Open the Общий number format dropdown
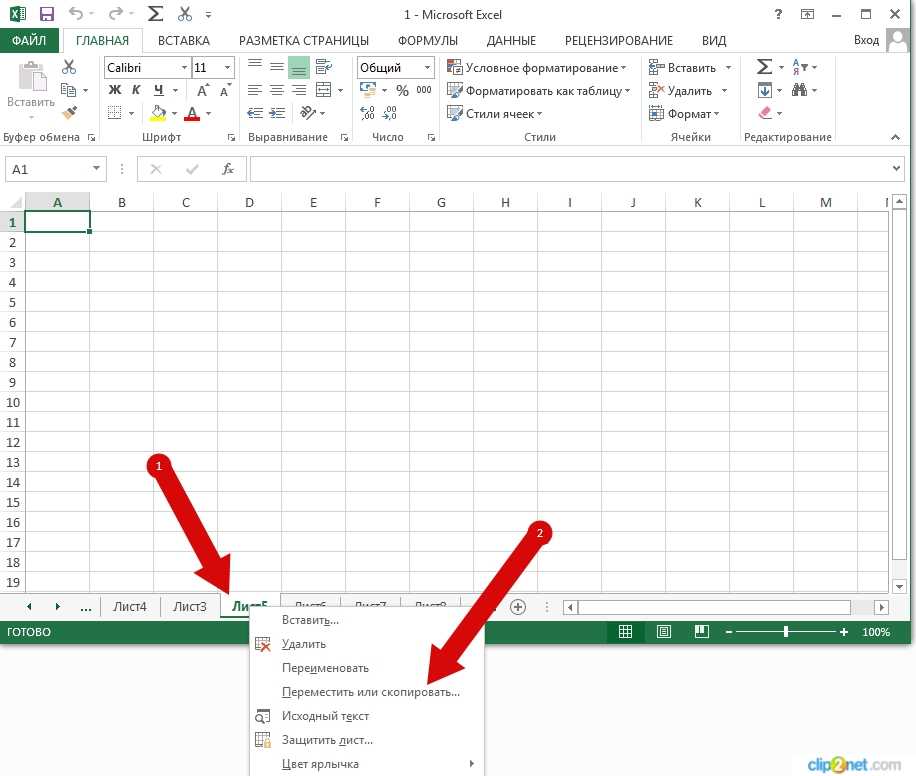916x776 pixels. (x=428, y=67)
